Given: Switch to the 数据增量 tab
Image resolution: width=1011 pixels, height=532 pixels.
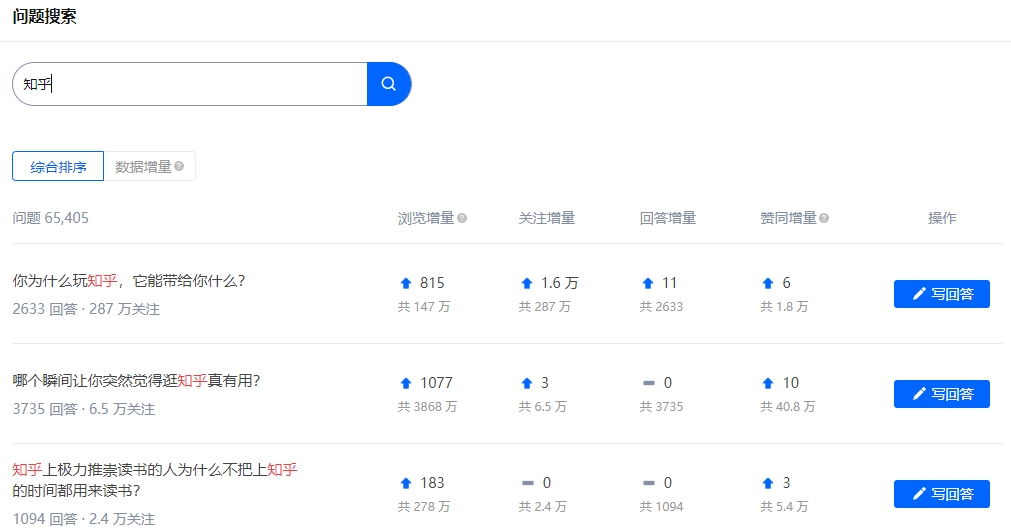Looking at the screenshot, I should point(150,166).
